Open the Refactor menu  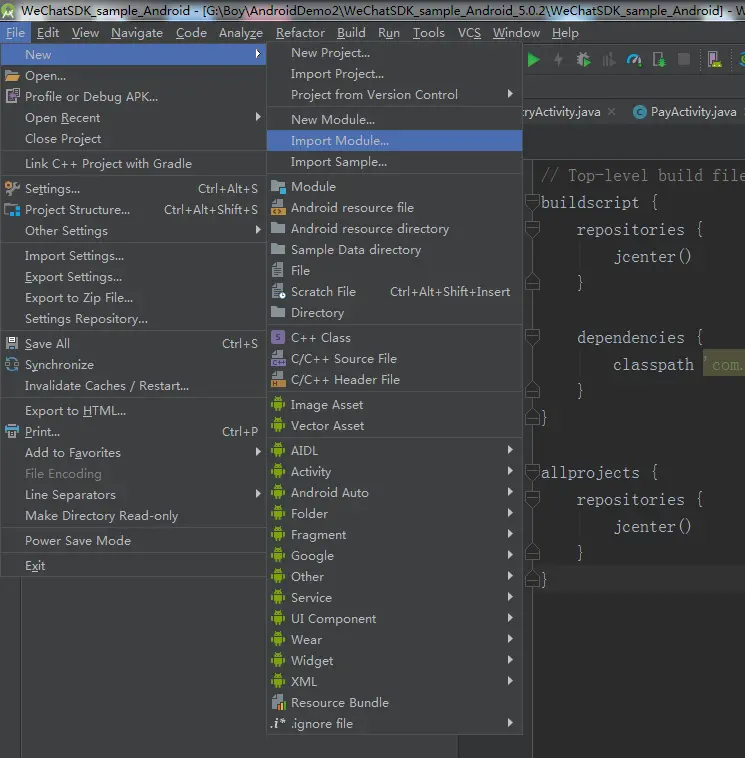pyautogui.click(x=300, y=33)
